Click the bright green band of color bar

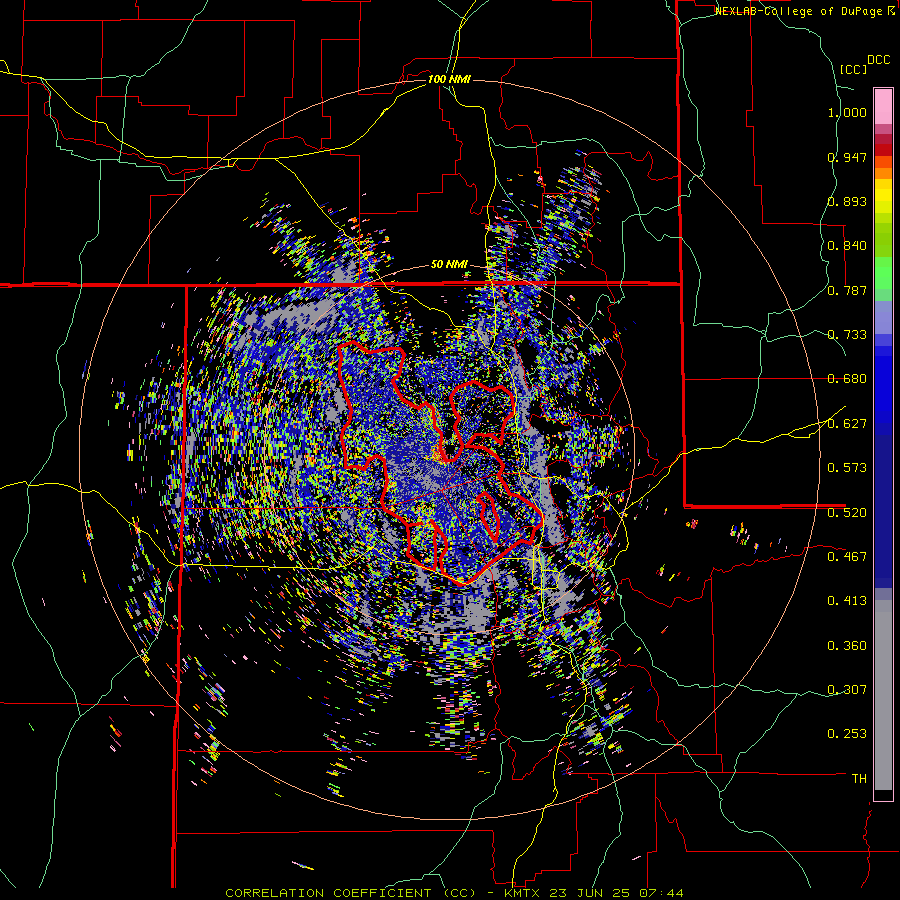click(883, 273)
